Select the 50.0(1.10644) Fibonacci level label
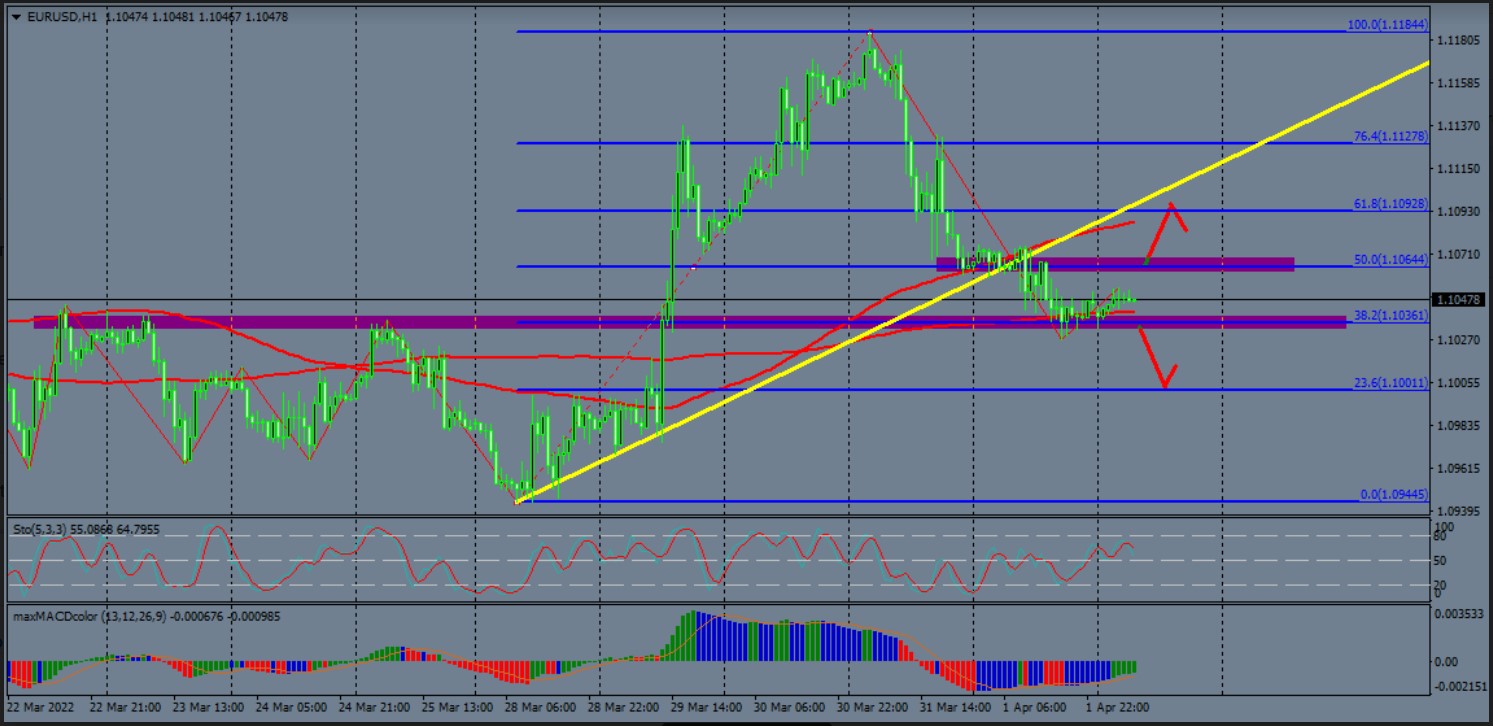 pyautogui.click(x=1391, y=259)
